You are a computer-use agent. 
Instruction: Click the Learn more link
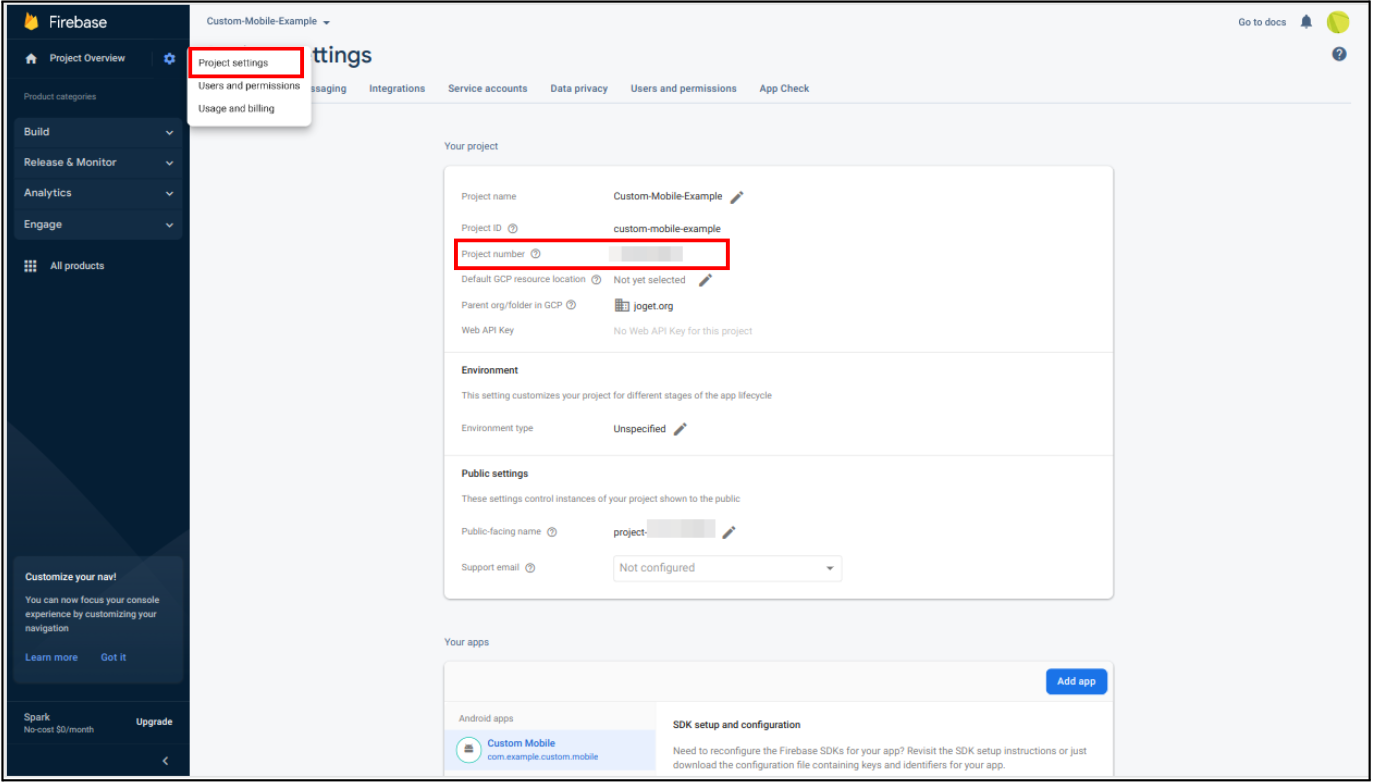coord(51,658)
